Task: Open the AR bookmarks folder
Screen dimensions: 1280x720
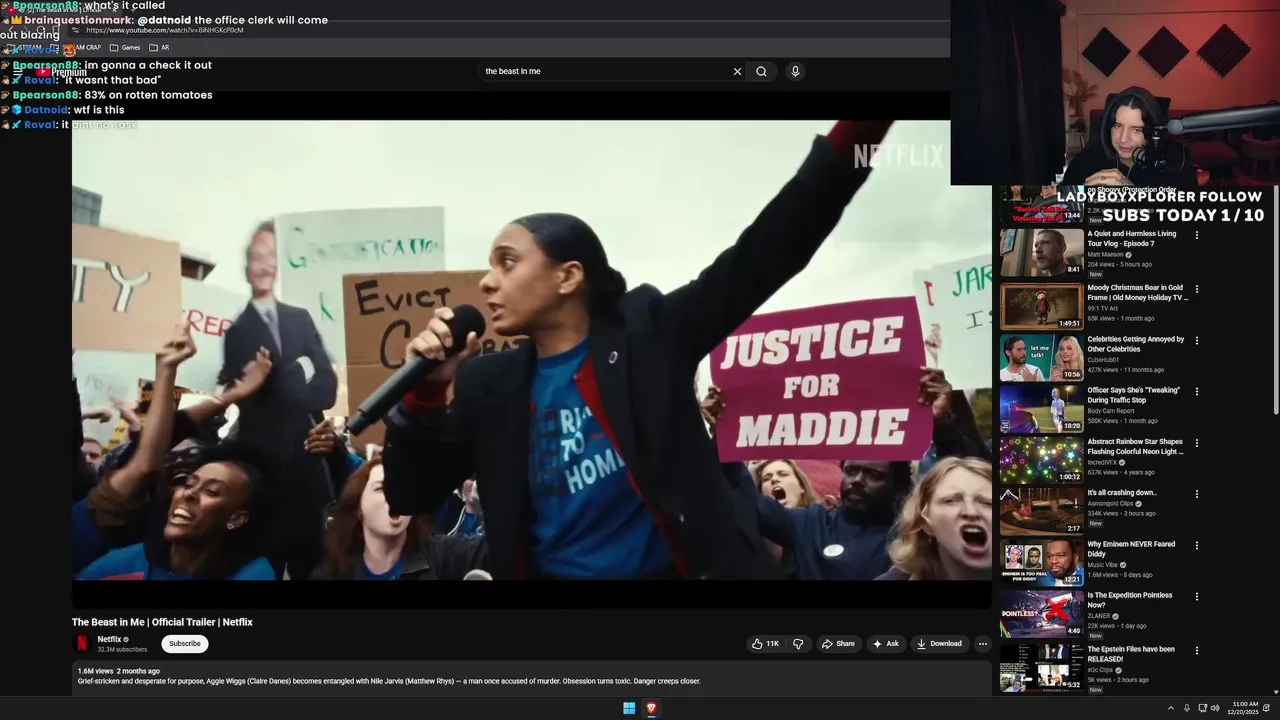Action: coord(159,47)
